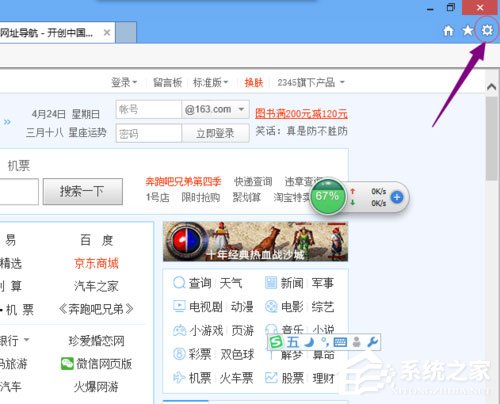Screen dimensions: 500x404
Task: Open 图书满200元减120元 promo link
Action: pyautogui.click(x=301, y=114)
